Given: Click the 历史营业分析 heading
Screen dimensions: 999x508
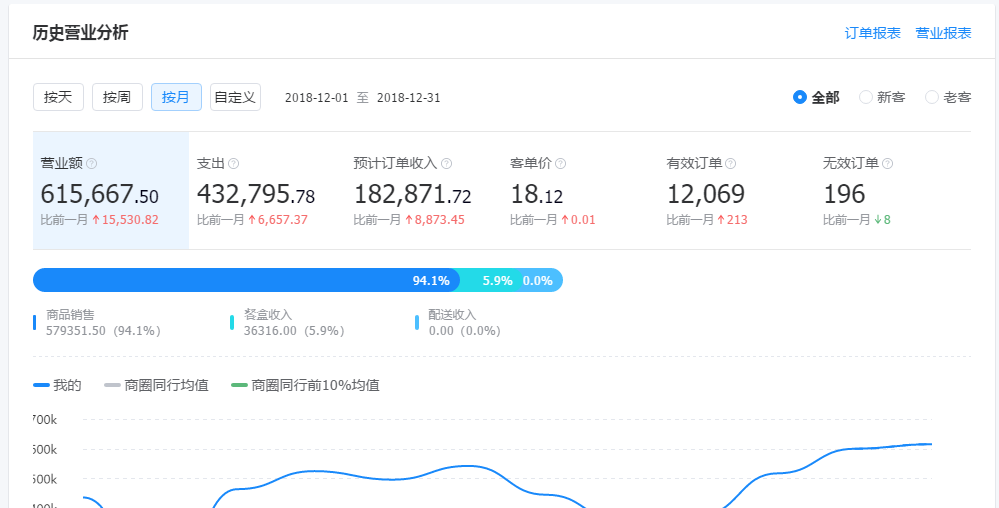Looking at the screenshot, I should pyautogui.click(x=80, y=33).
